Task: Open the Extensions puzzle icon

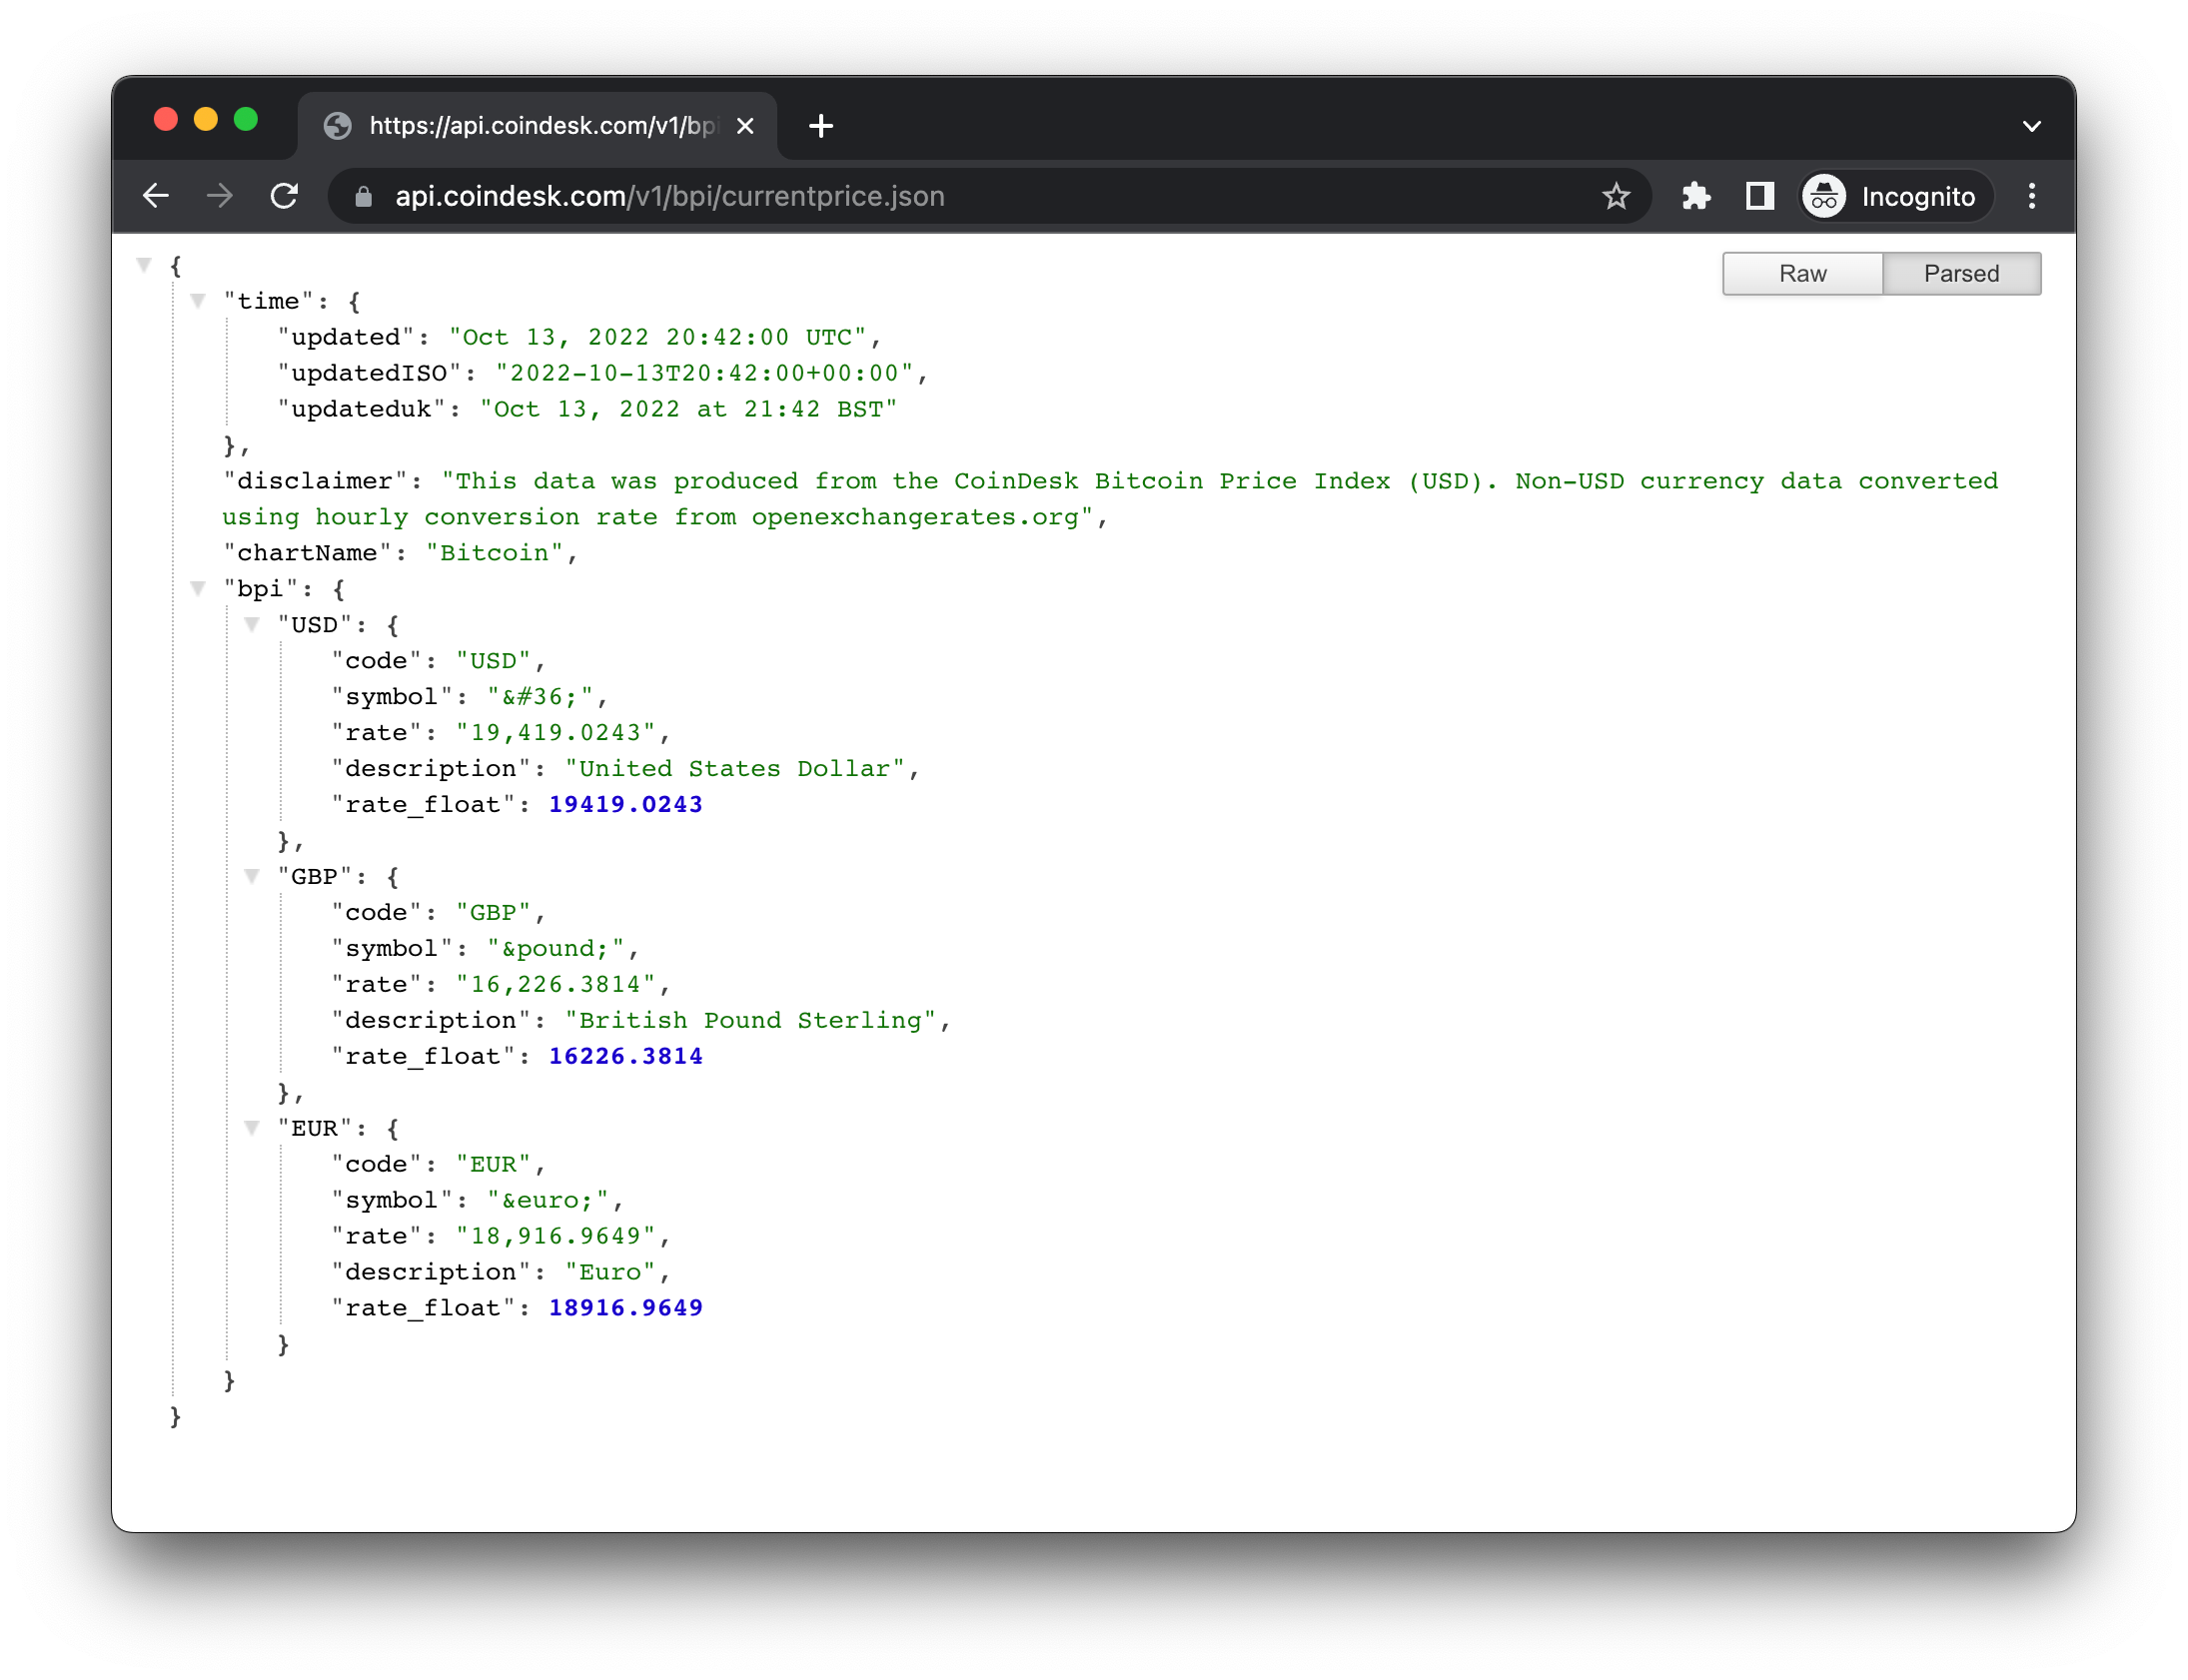Action: (x=1696, y=196)
